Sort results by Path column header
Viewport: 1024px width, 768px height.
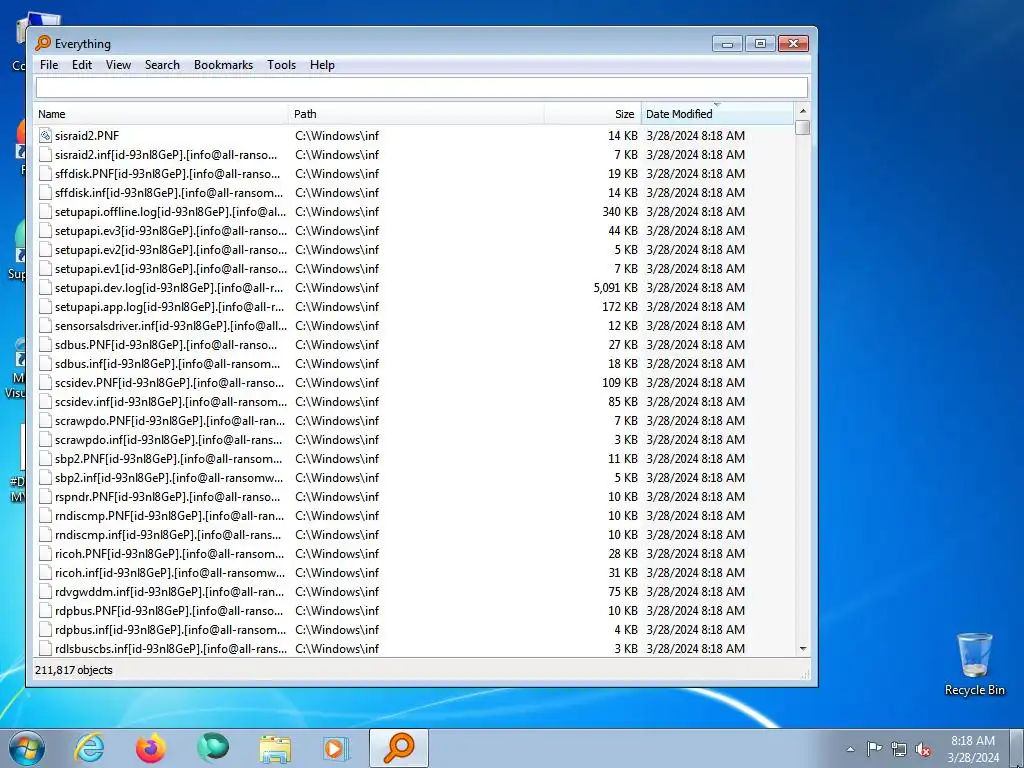pos(416,114)
